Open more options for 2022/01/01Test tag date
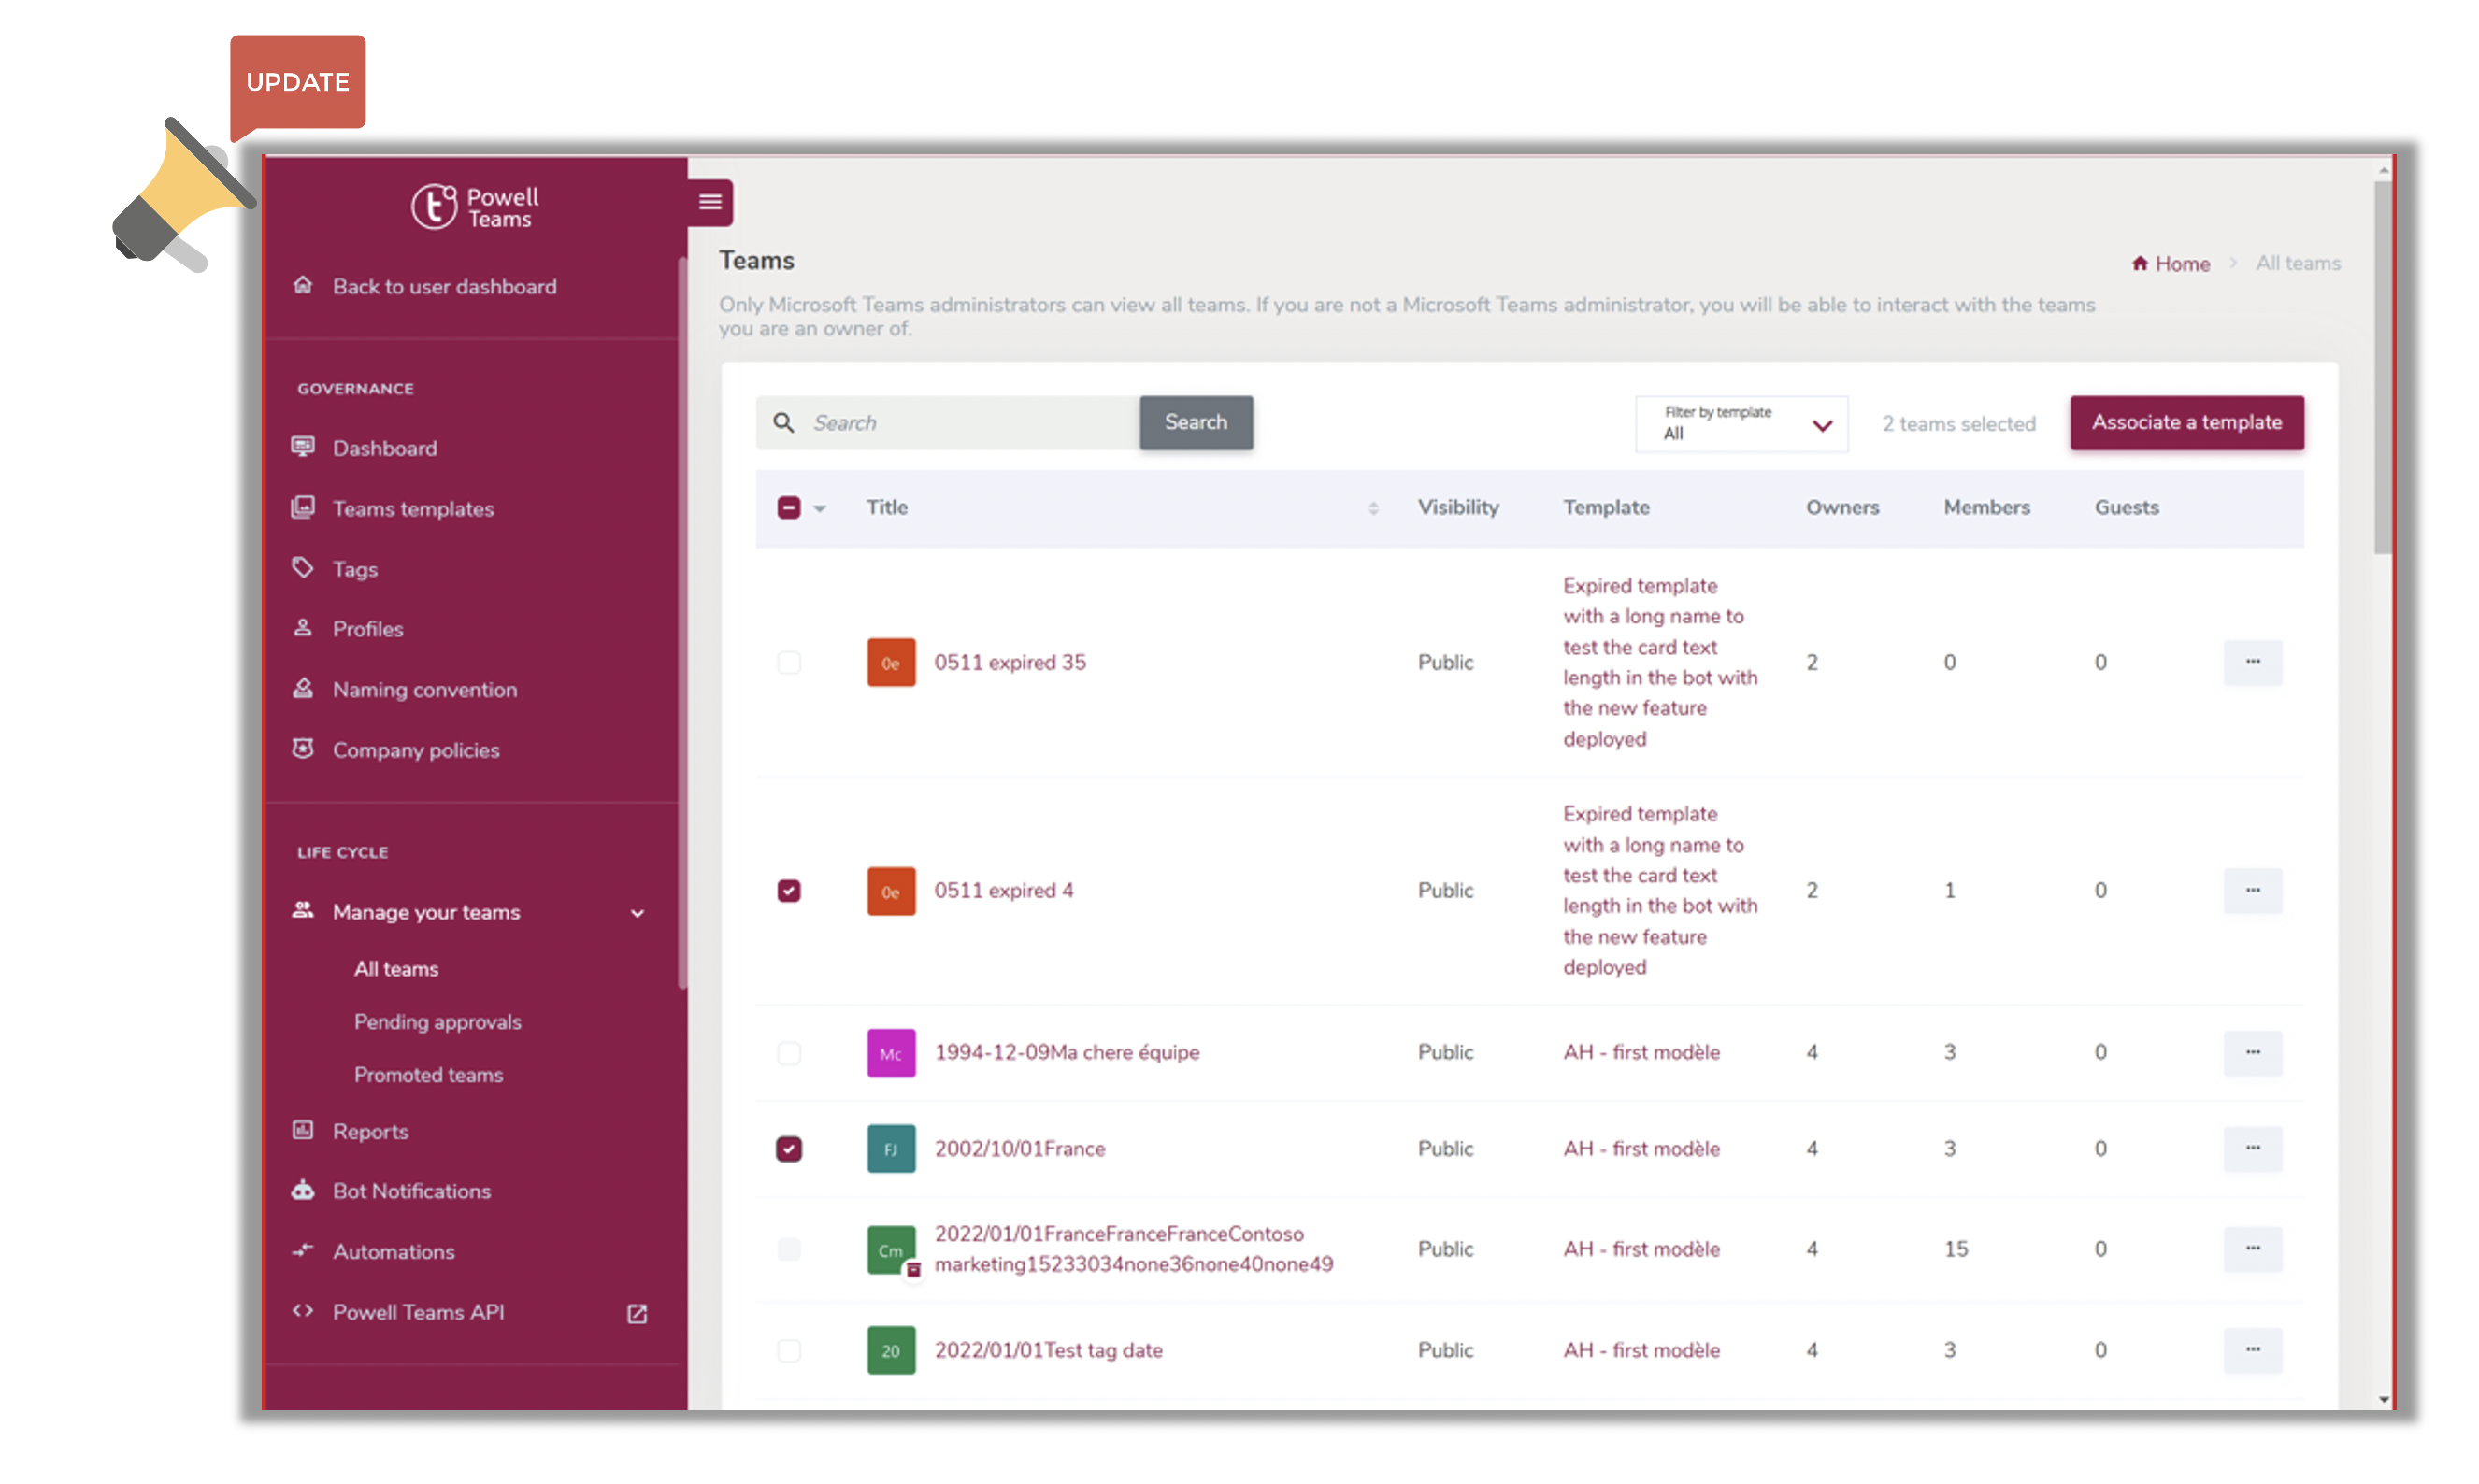Screen dimensions: 2479x1484 [2251, 1350]
